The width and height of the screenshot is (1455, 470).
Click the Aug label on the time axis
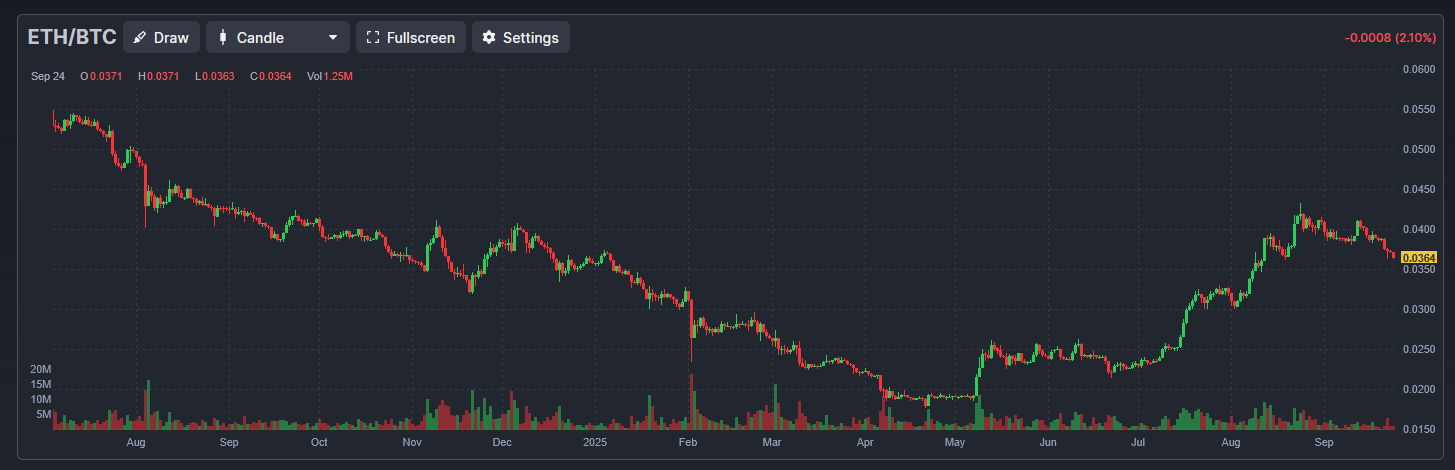[137, 441]
